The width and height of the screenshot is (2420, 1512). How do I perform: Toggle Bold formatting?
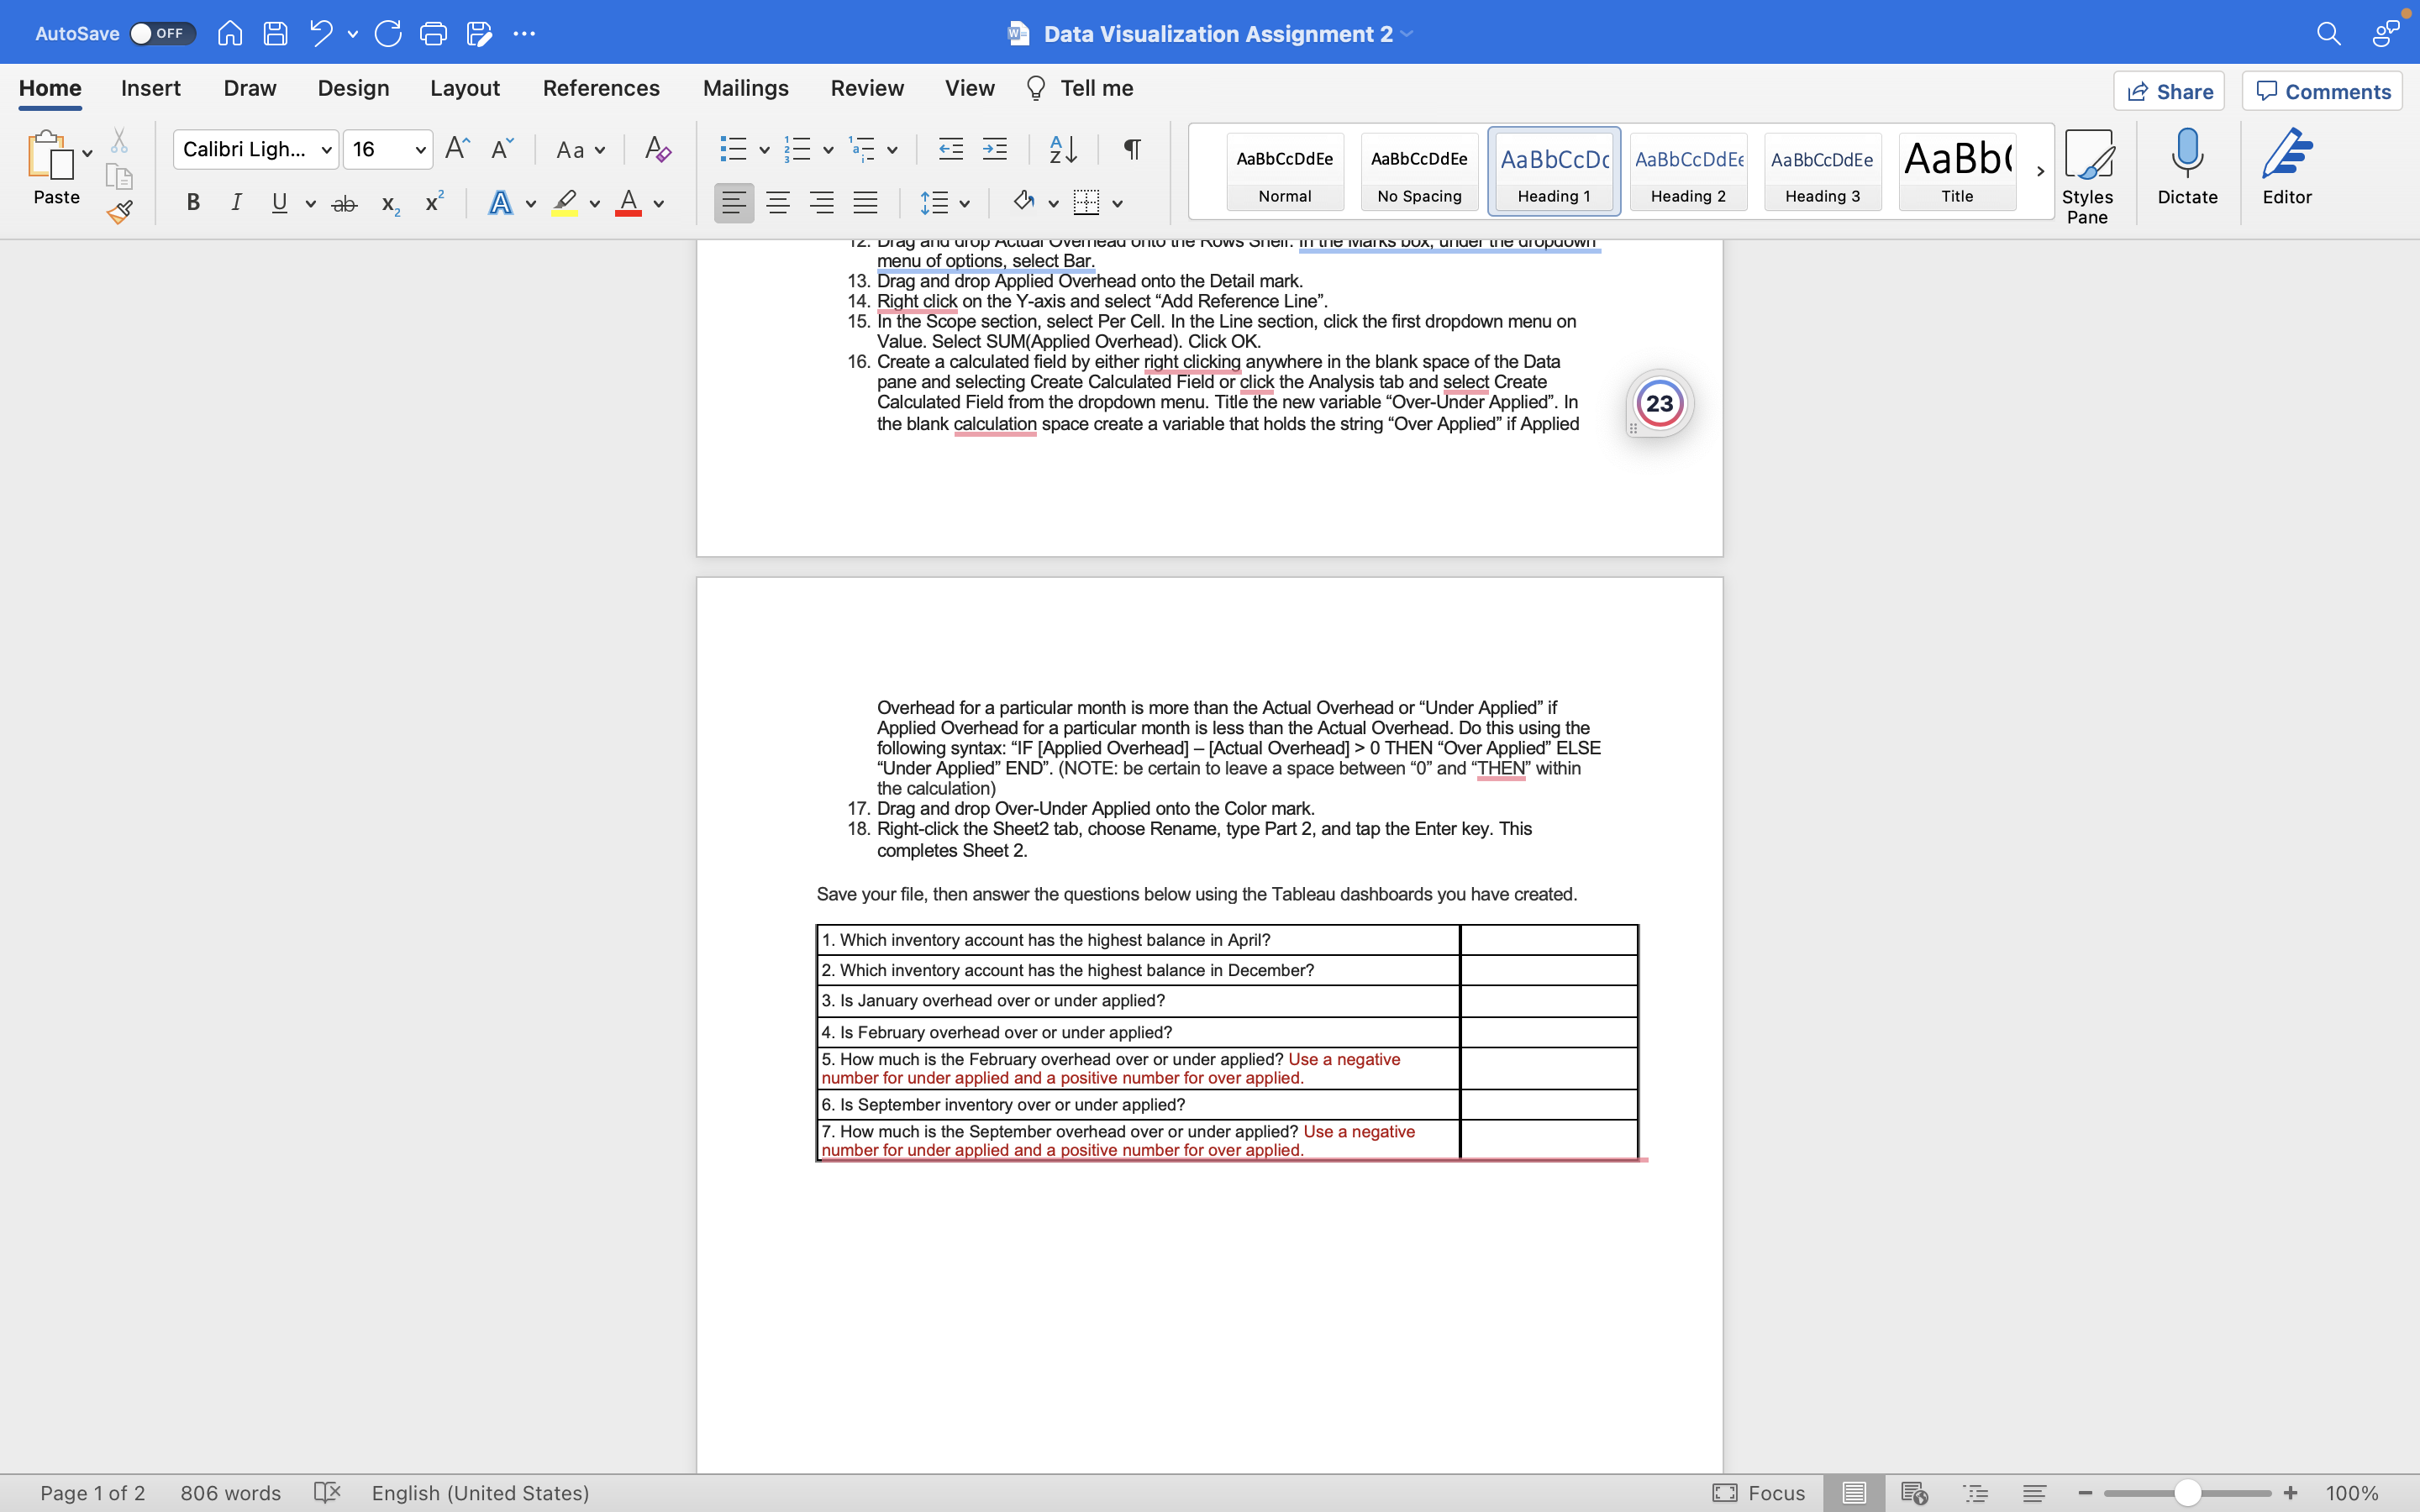(193, 204)
